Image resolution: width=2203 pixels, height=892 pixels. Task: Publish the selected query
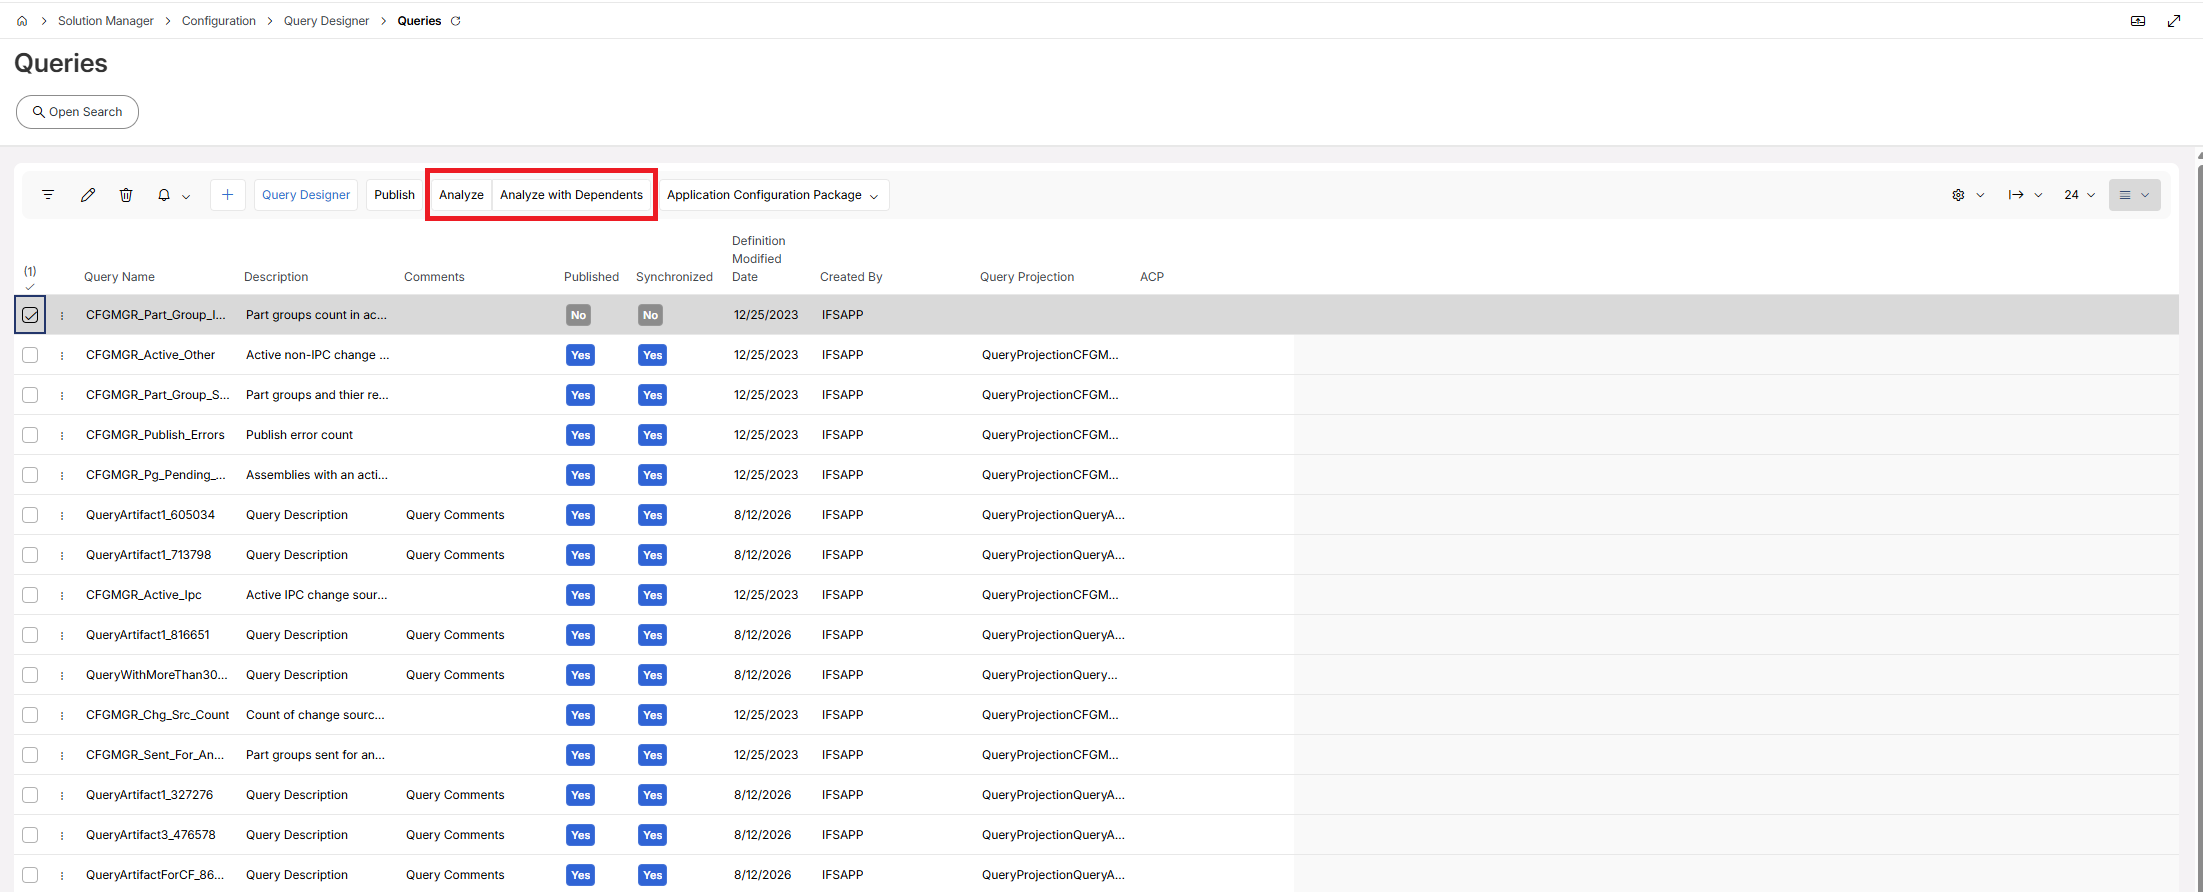click(394, 195)
